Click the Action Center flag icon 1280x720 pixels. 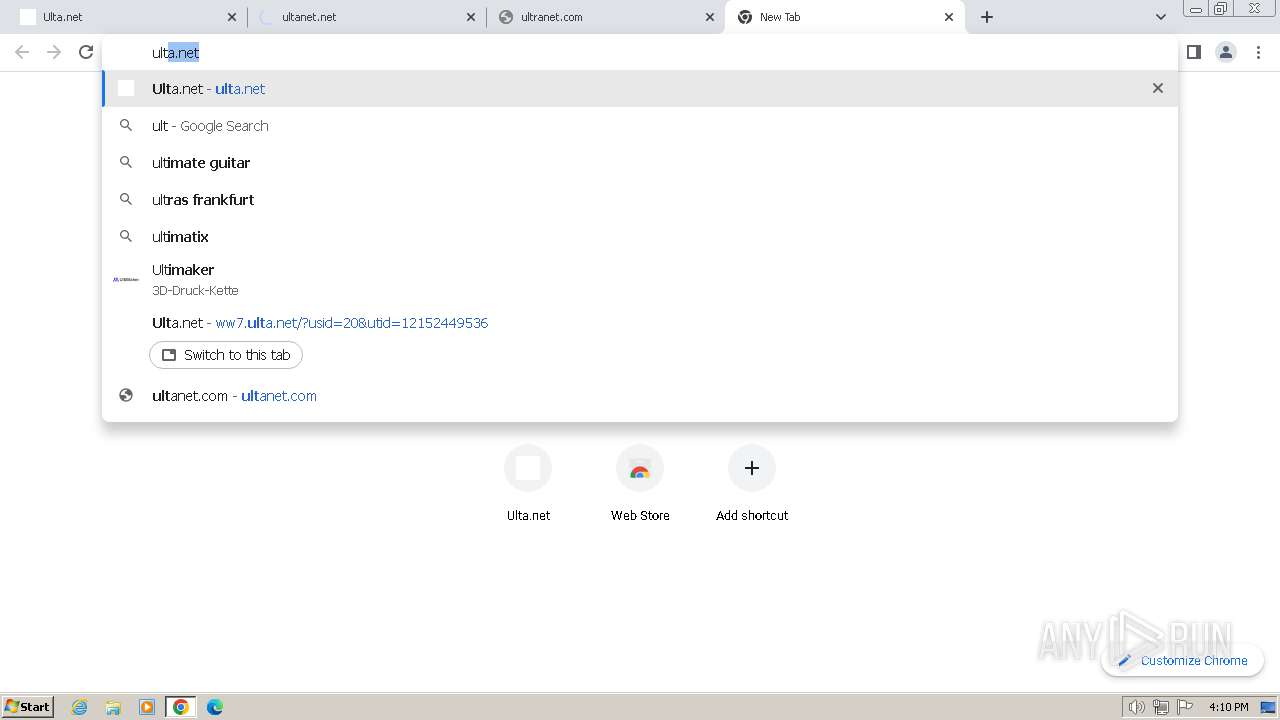(x=1185, y=707)
